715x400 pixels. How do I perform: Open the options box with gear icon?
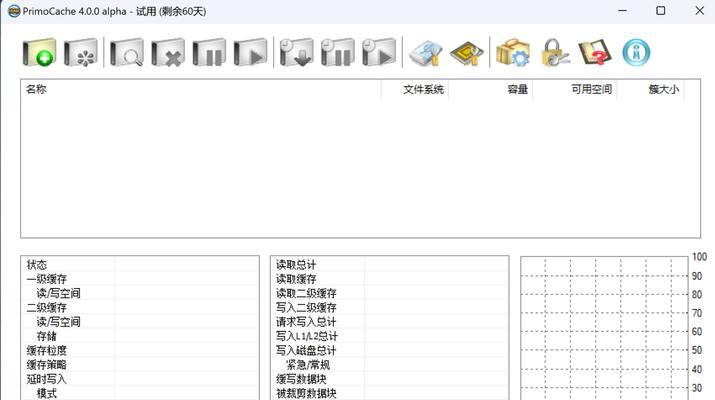(513, 52)
